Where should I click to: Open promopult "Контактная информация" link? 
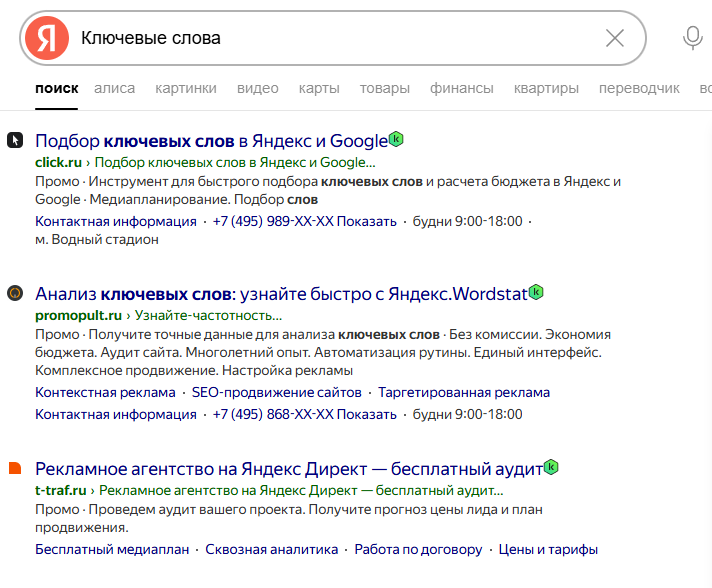pos(116,414)
